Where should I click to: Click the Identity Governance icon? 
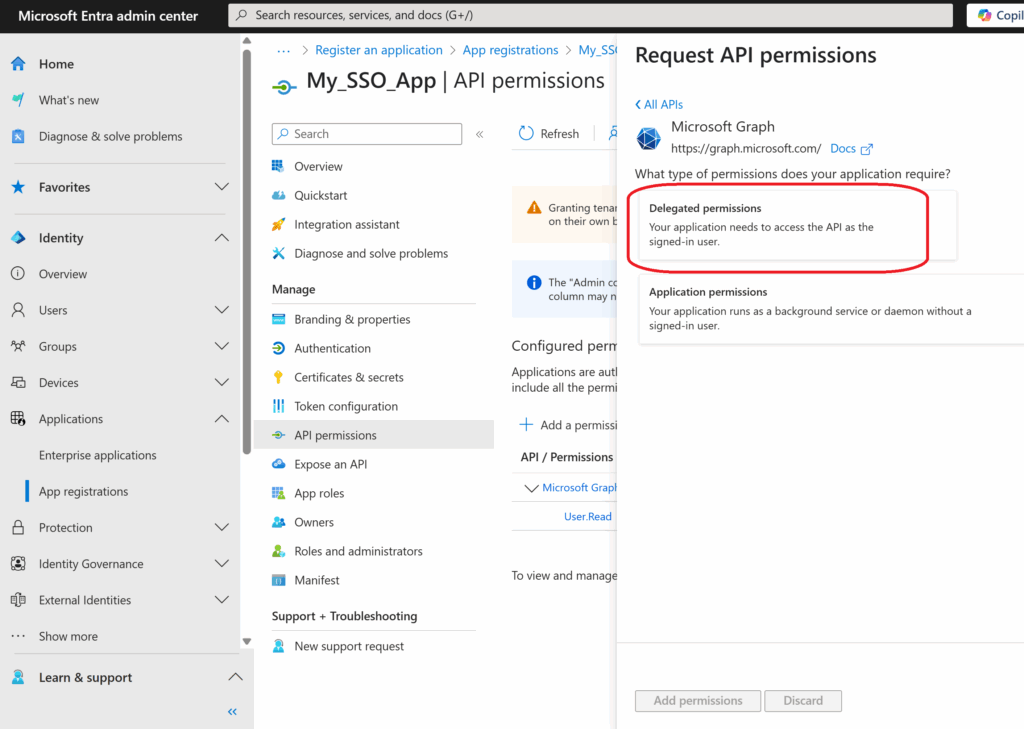coord(18,563)
